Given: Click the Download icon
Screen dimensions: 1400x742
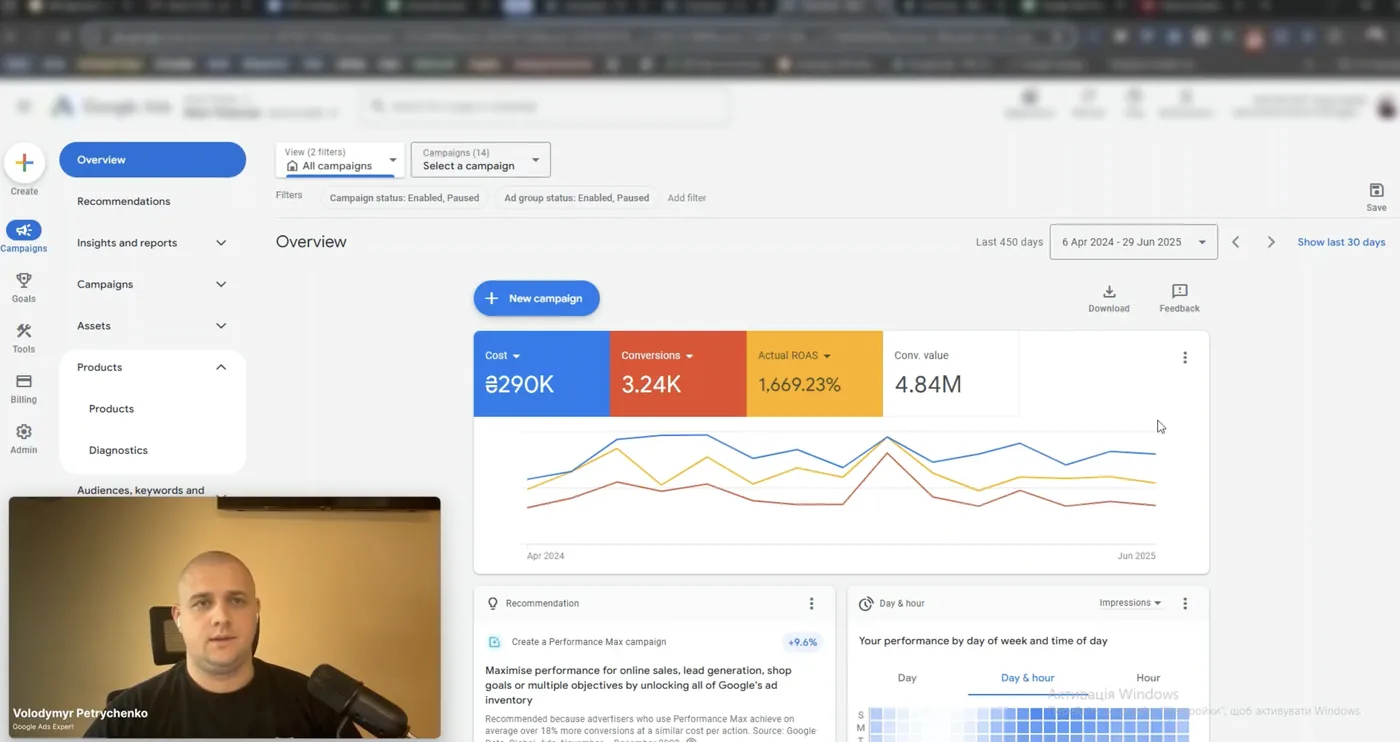Looking at the screenshot, I should [x=1109, y=291].
